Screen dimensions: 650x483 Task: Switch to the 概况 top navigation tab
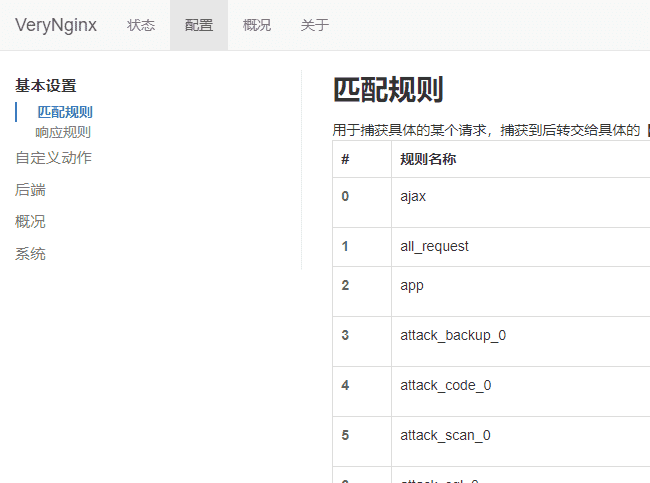[x=257, y=25]
